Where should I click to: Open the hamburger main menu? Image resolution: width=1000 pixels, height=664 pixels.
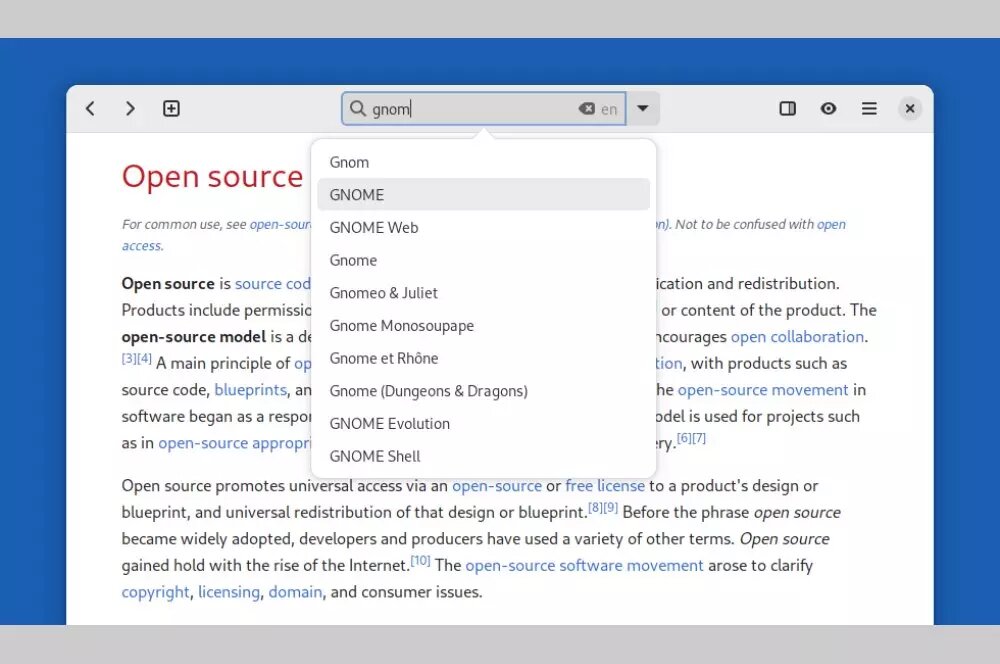click(x=869, y=108)
